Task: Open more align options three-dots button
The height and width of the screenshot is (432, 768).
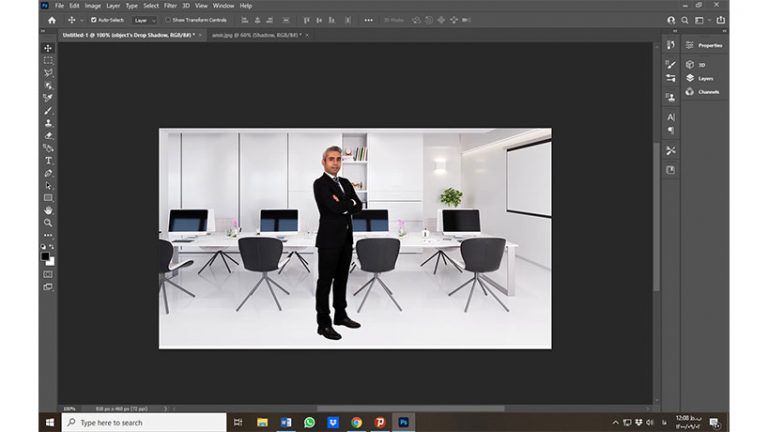Action: point(368,20)
